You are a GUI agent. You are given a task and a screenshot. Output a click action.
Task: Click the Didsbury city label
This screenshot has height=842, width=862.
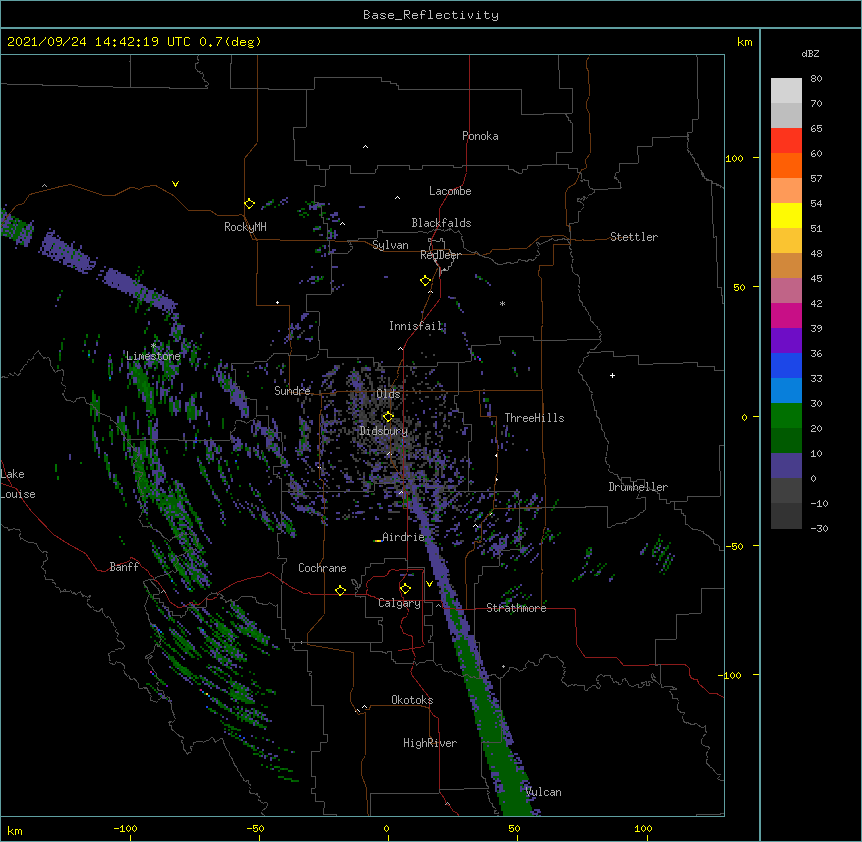pyautogui.click(x=383, y=431)
